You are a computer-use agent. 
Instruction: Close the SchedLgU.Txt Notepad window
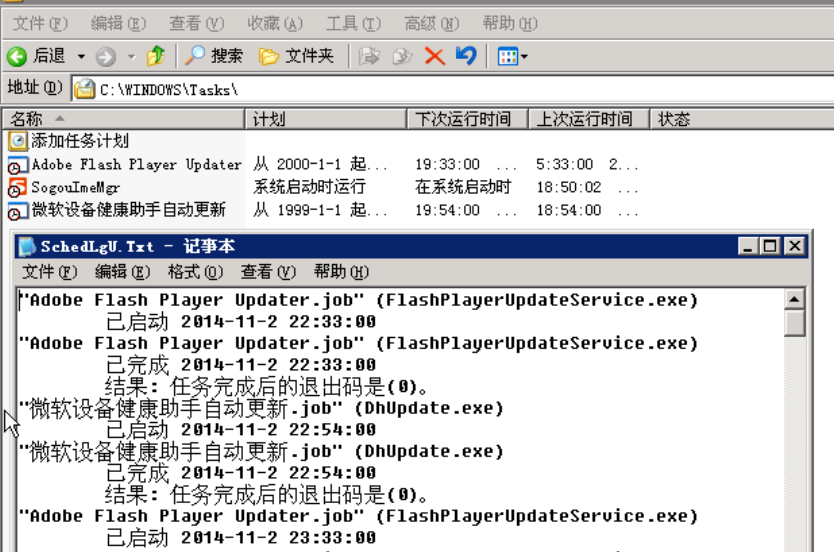795,246
